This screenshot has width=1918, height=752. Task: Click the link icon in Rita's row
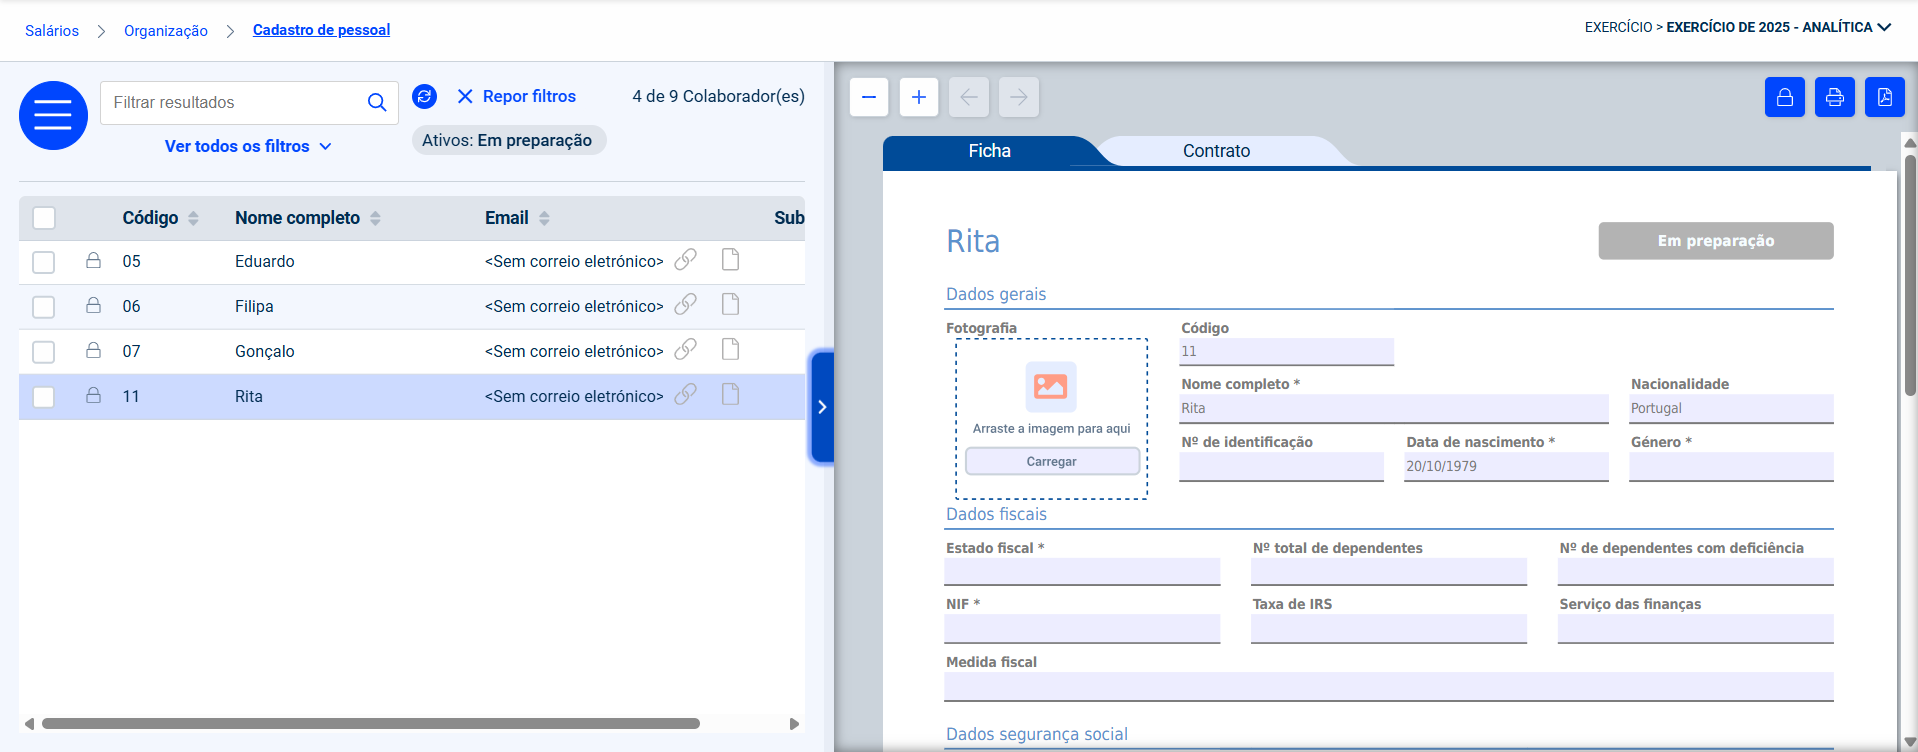click(x=685, y=395)
